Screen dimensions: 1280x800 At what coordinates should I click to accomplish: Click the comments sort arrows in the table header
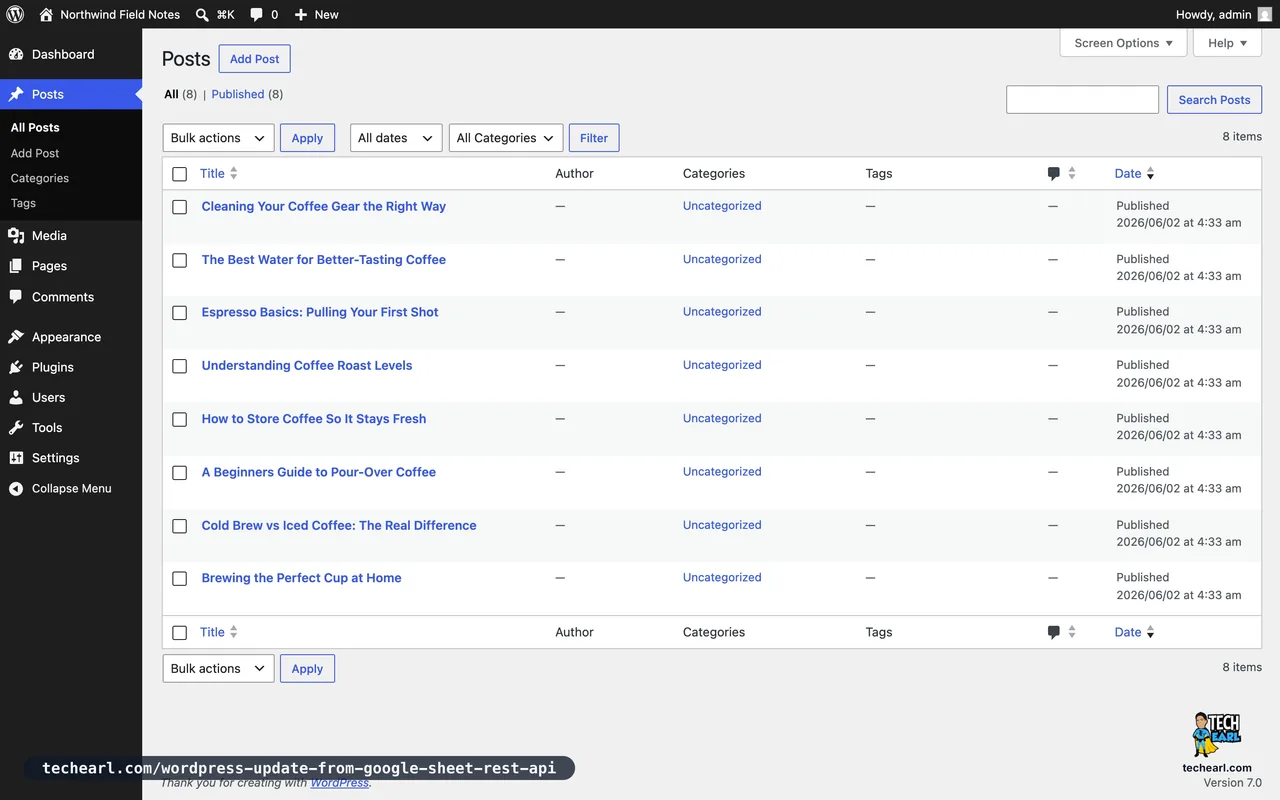pyautogui.click(x=1072, y=173)
